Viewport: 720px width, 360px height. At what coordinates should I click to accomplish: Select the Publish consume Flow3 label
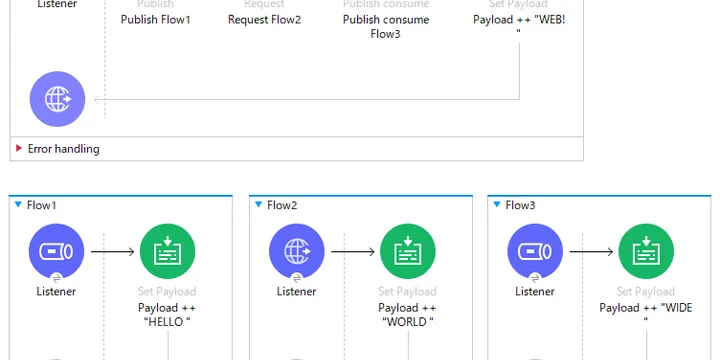pyautogui.click(x=386, y=27)
